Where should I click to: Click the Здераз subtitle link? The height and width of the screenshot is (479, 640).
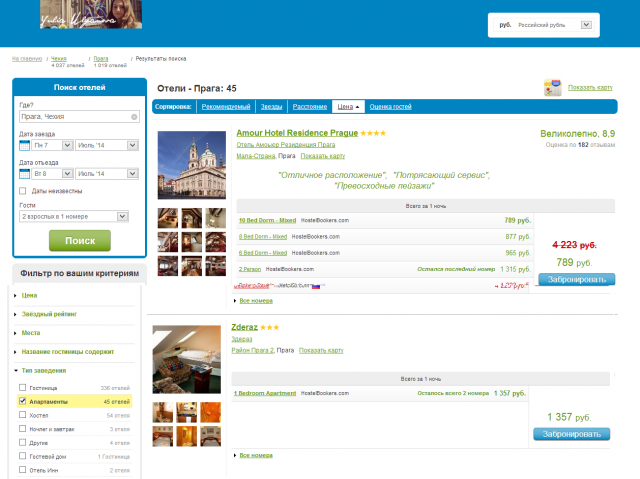(242, 339)
